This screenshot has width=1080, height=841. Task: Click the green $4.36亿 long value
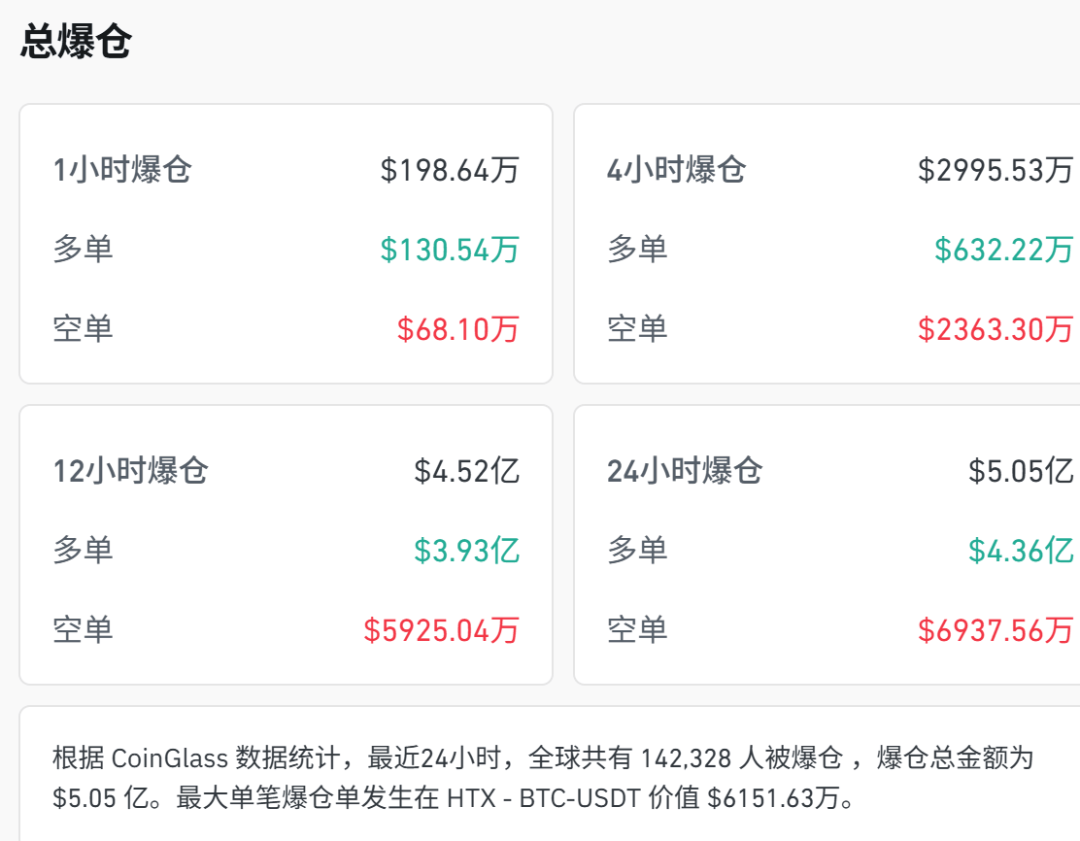click(1021, 550)
